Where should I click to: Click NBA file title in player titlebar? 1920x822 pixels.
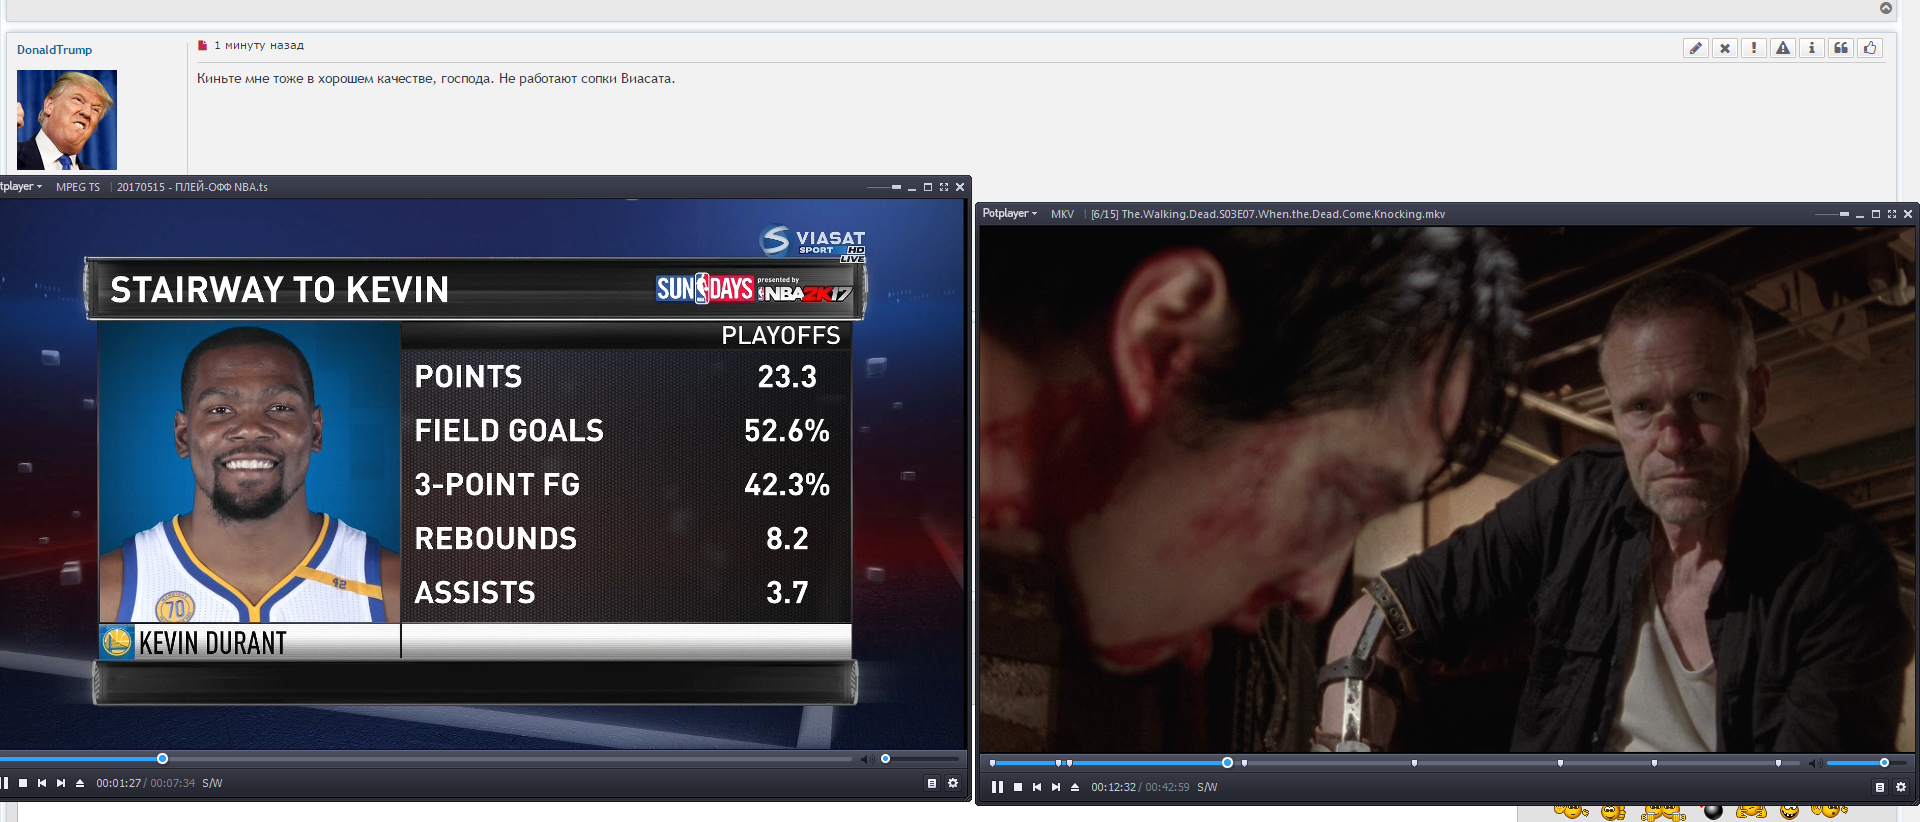click(x=192, y=187)
